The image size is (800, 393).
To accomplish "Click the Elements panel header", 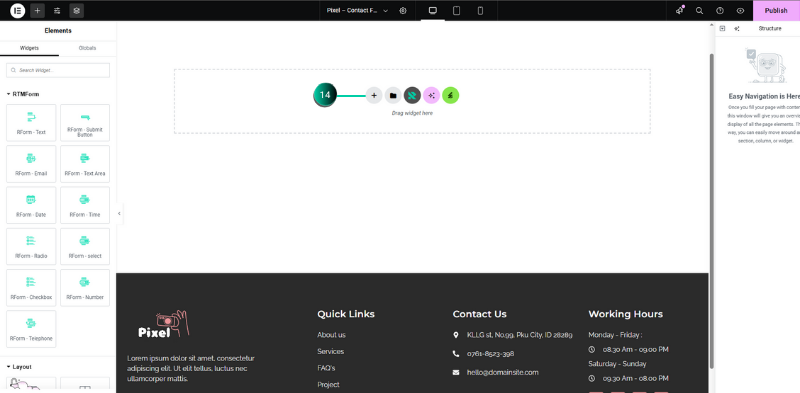I will coord(58,31).
